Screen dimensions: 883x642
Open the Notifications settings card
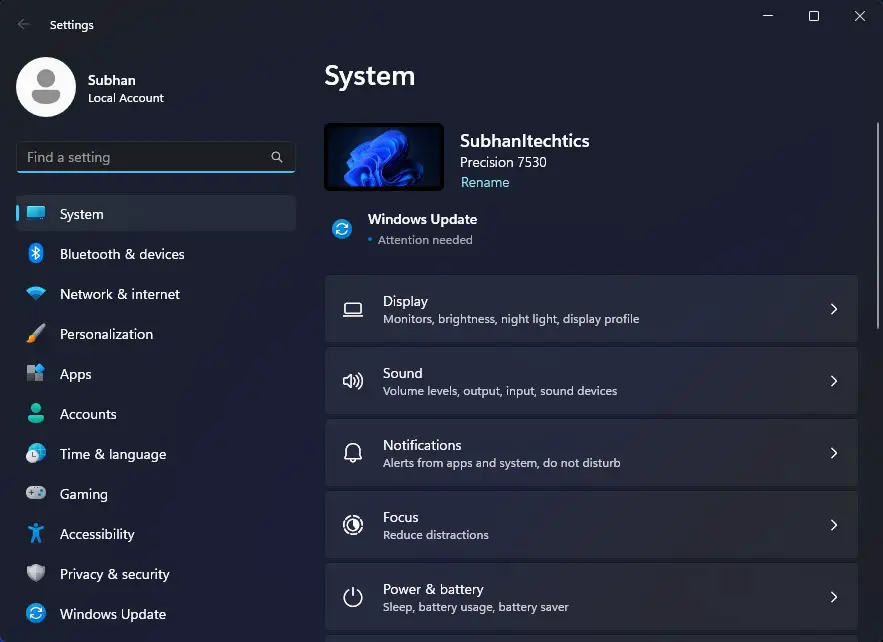[591, 453]
